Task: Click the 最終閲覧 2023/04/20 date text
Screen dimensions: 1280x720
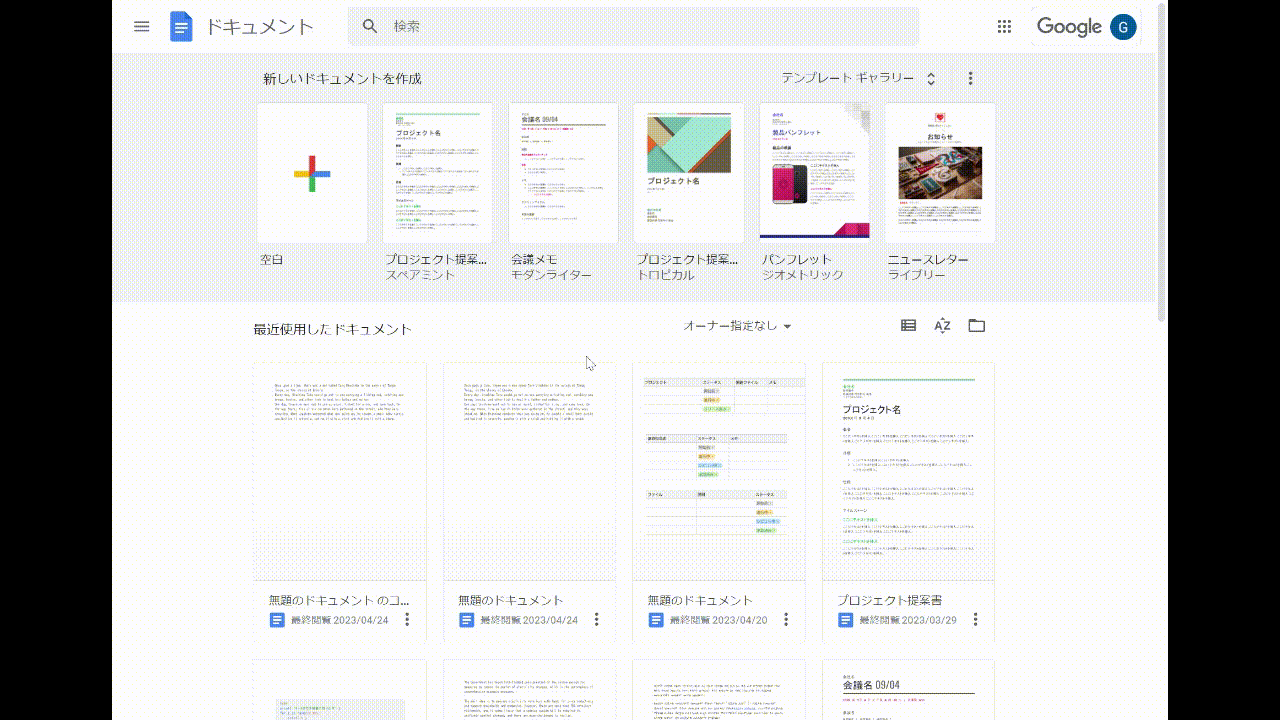Action: (719, 620)
